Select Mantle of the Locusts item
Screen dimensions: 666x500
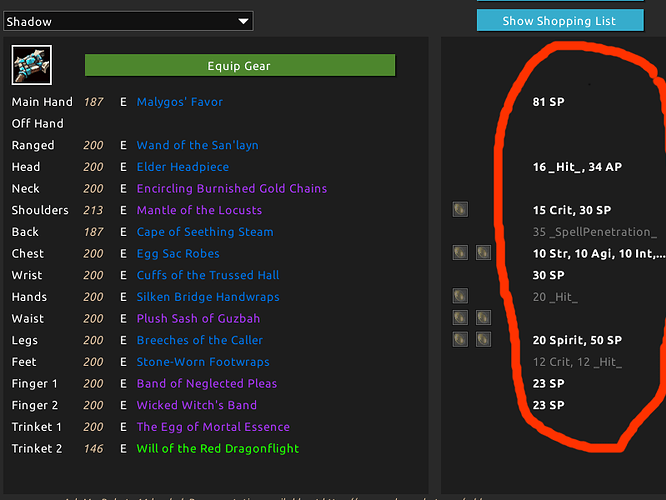[x=199, y=210]
